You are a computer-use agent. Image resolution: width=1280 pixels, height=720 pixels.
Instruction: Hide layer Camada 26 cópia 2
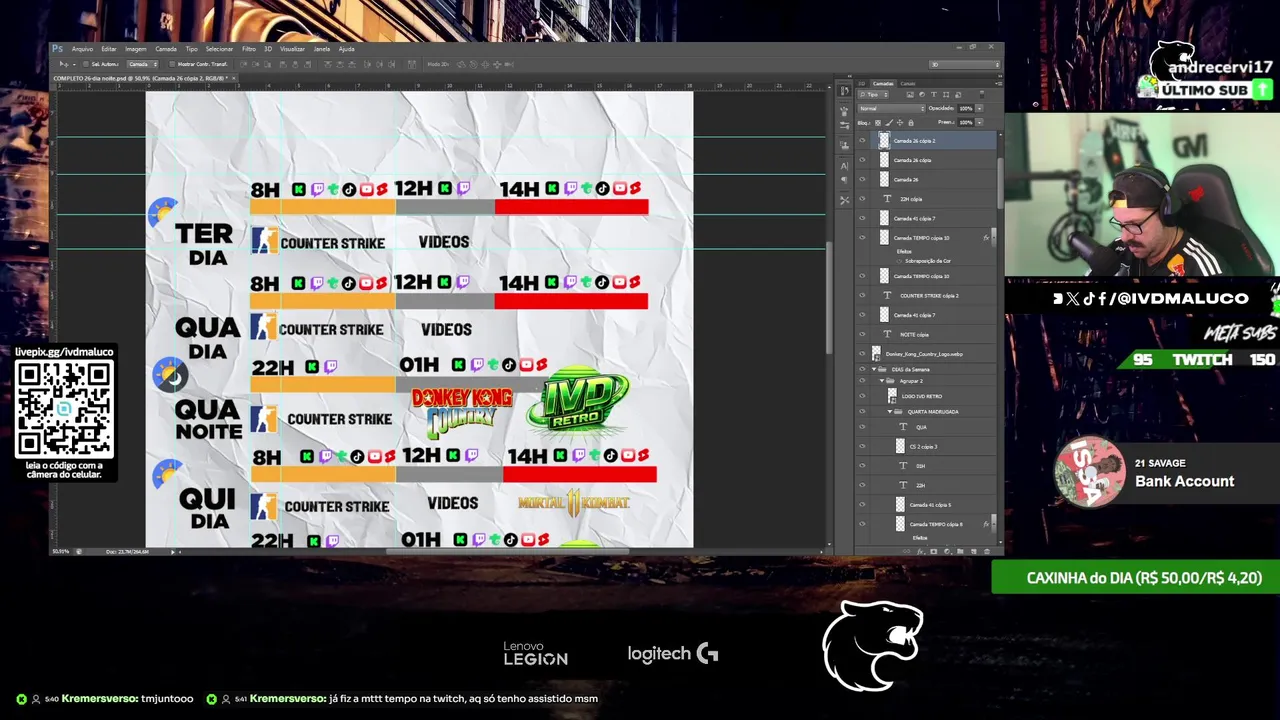(x=862, y=141)
